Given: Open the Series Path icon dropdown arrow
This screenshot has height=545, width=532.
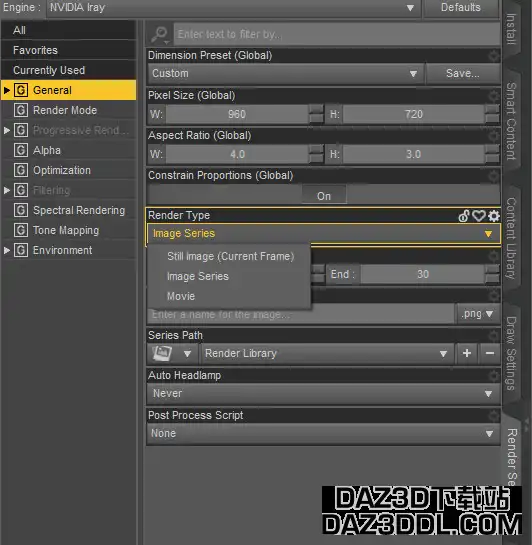Looking at the screenshot, I should [187, 354].
